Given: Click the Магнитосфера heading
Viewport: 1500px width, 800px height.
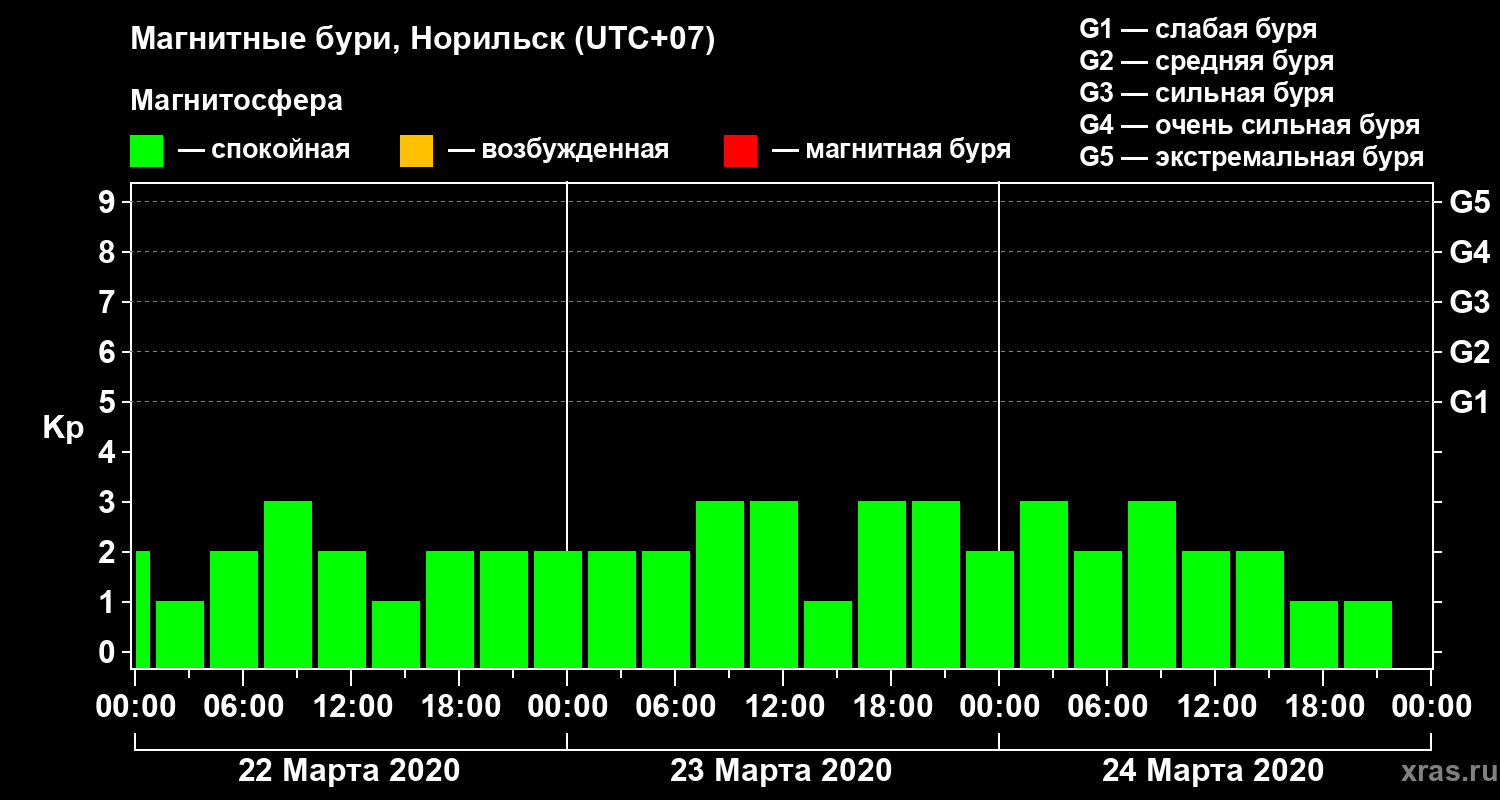Looking at the screenshot, I should click(x=236, y=101).
